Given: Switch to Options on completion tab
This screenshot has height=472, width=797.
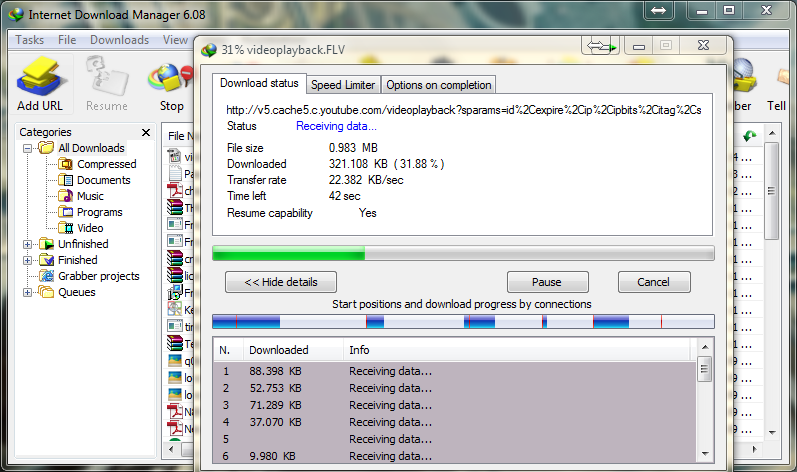Looking at the screenshot, I should pyautogui.click(x=439, y=85).
